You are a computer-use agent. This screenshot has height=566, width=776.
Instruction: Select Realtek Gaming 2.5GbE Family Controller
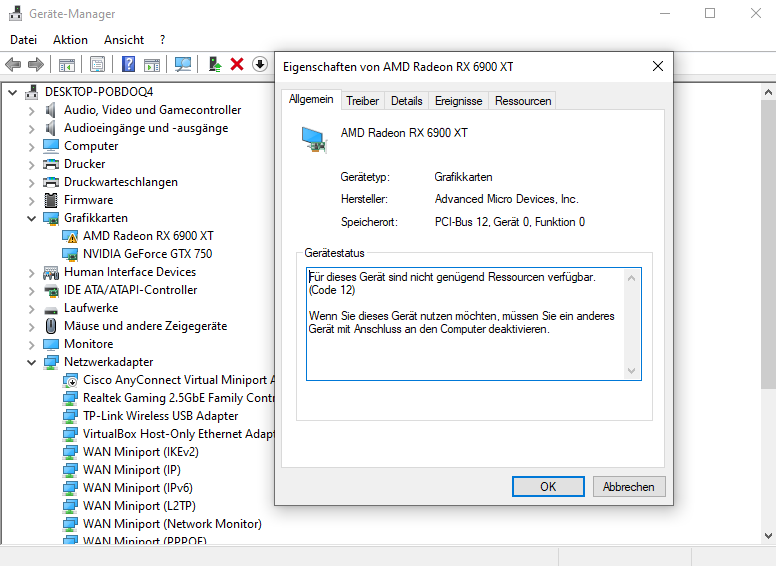pos(178,398)
